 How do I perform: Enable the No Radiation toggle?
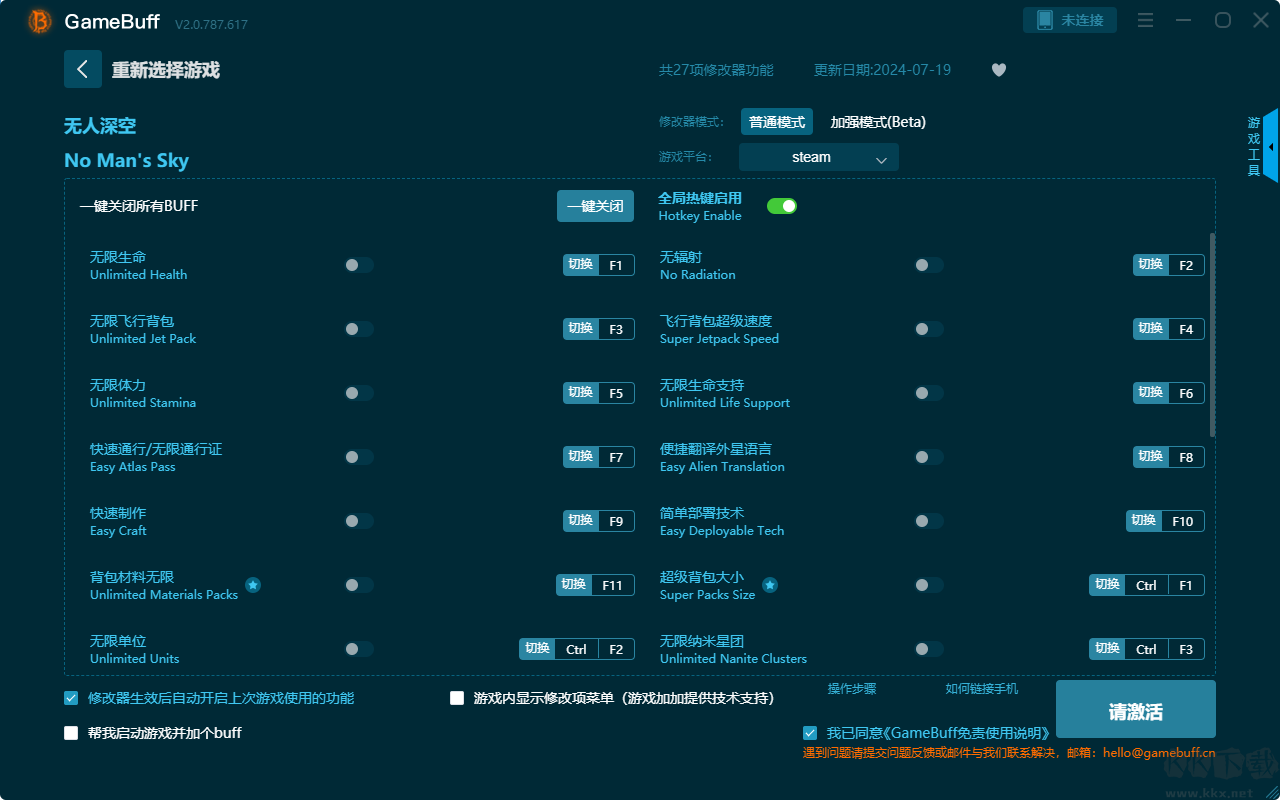(x=929, y=265)
